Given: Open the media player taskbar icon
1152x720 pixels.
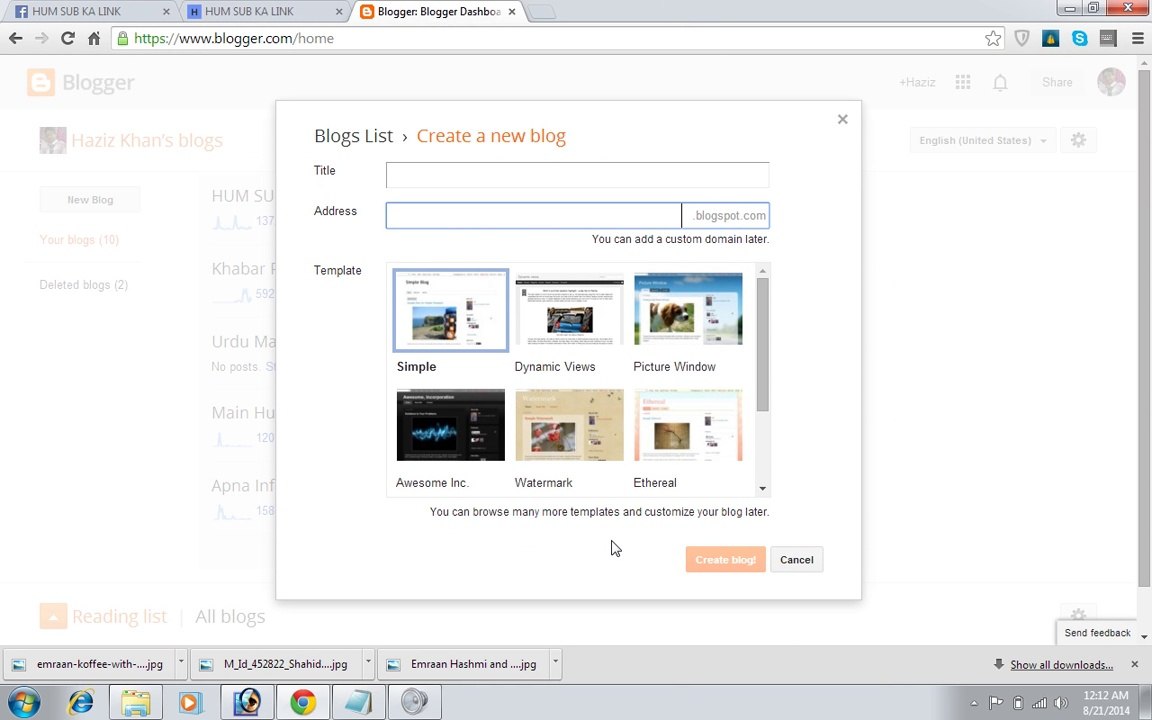Looking at the screenshot, I should pos(190,702).
